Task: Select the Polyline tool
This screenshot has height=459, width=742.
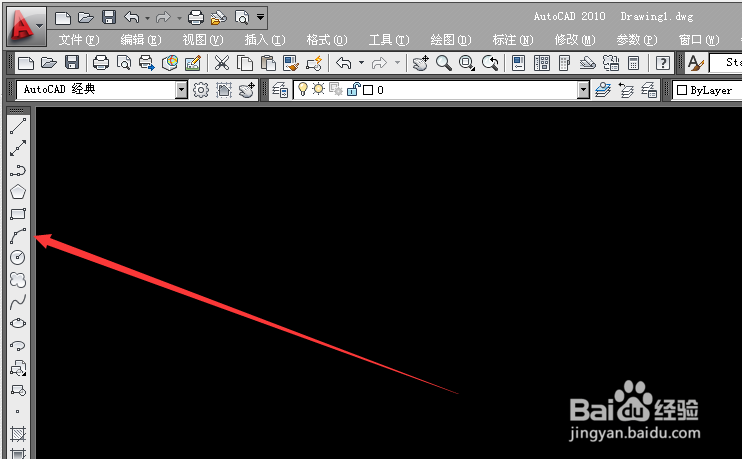Action: tap(18, 170)
